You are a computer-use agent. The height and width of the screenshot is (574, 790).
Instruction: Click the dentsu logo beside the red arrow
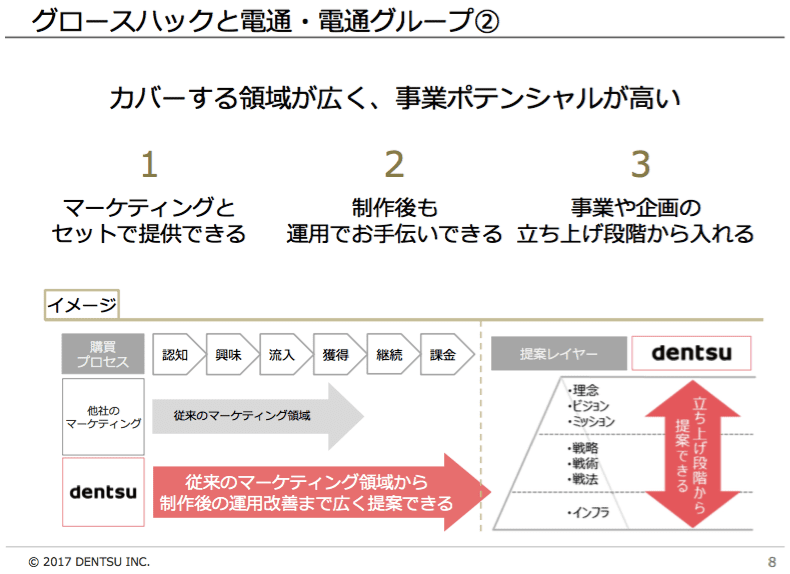[103, 492]
